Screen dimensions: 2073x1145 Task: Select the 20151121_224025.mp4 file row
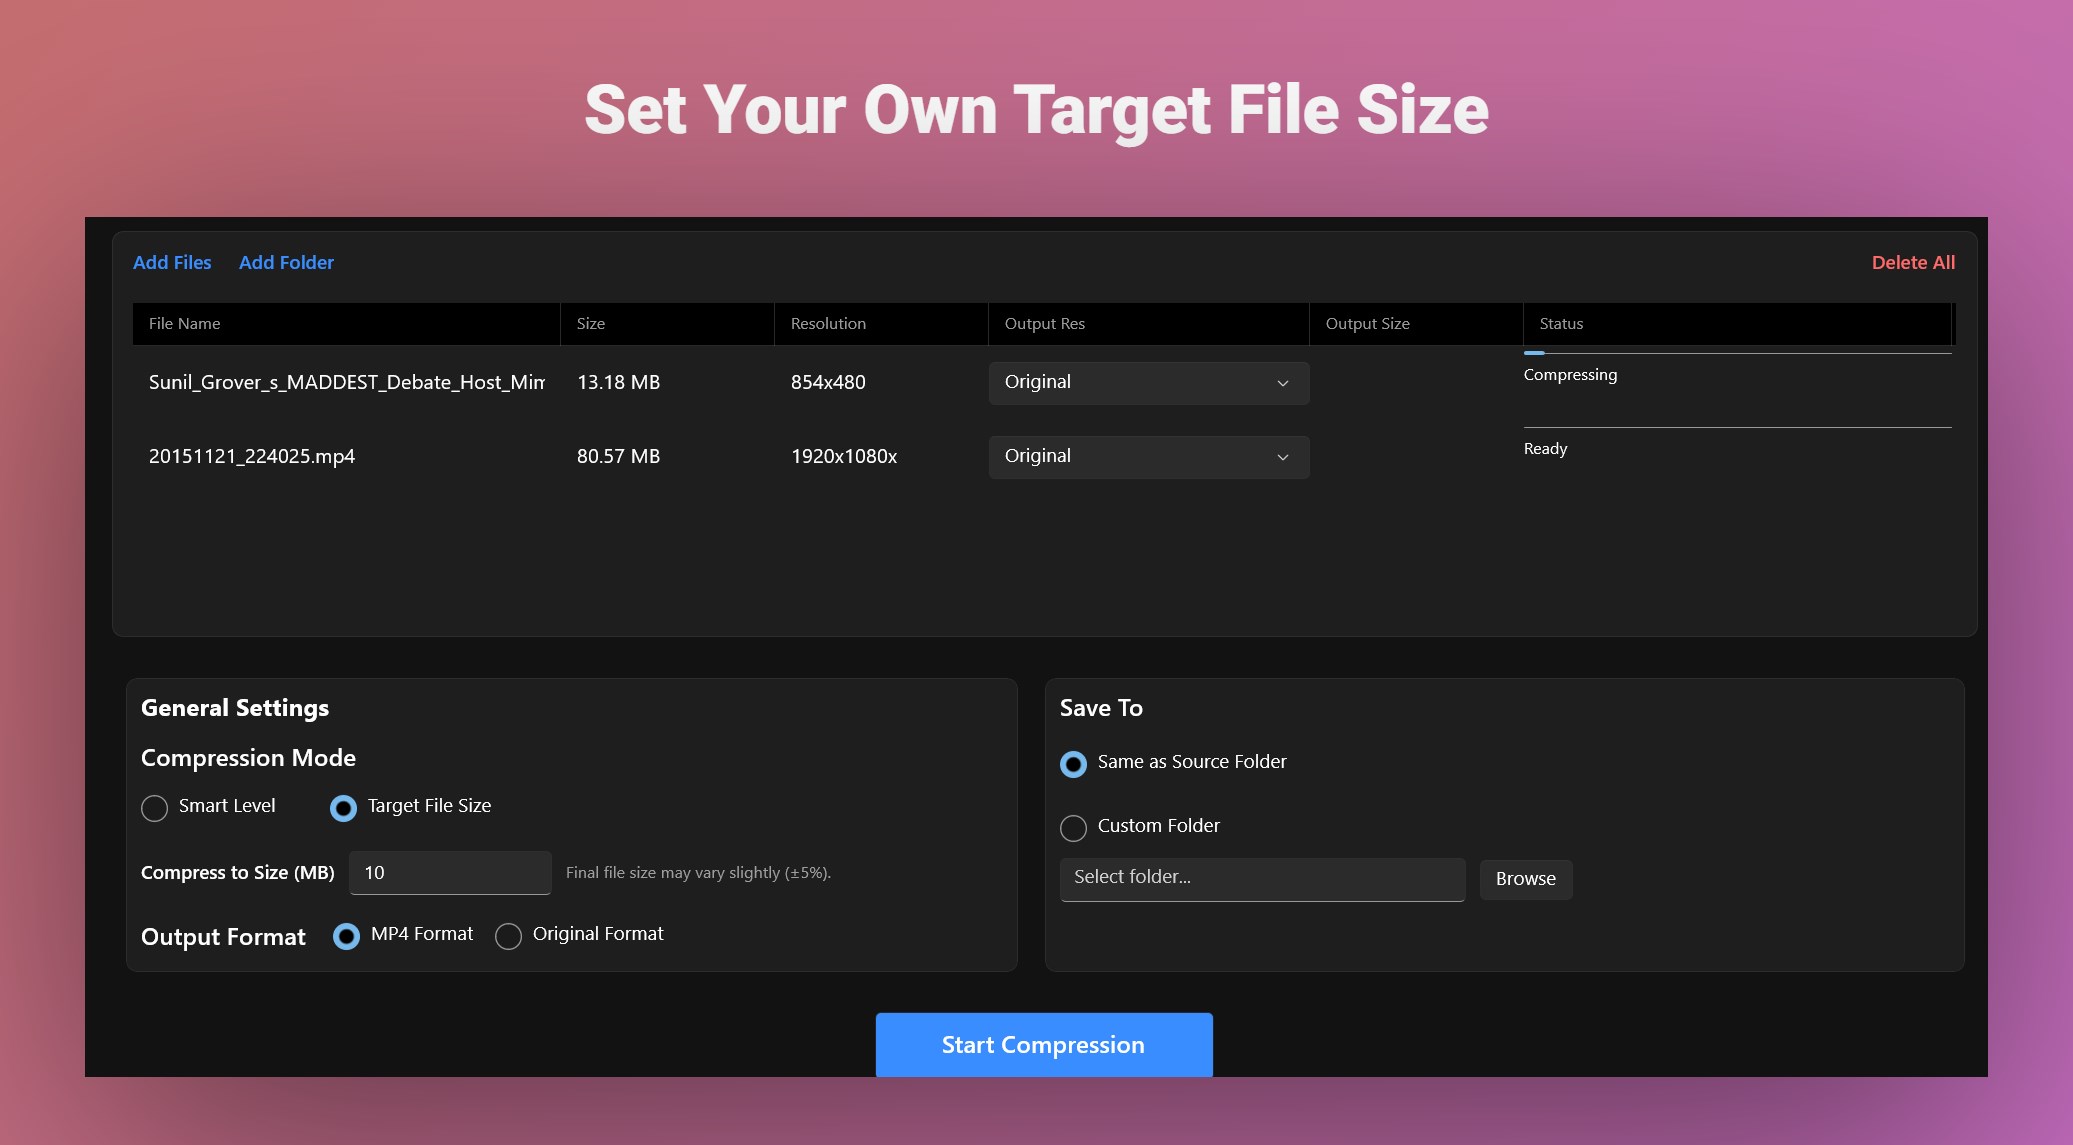point(252,457)
